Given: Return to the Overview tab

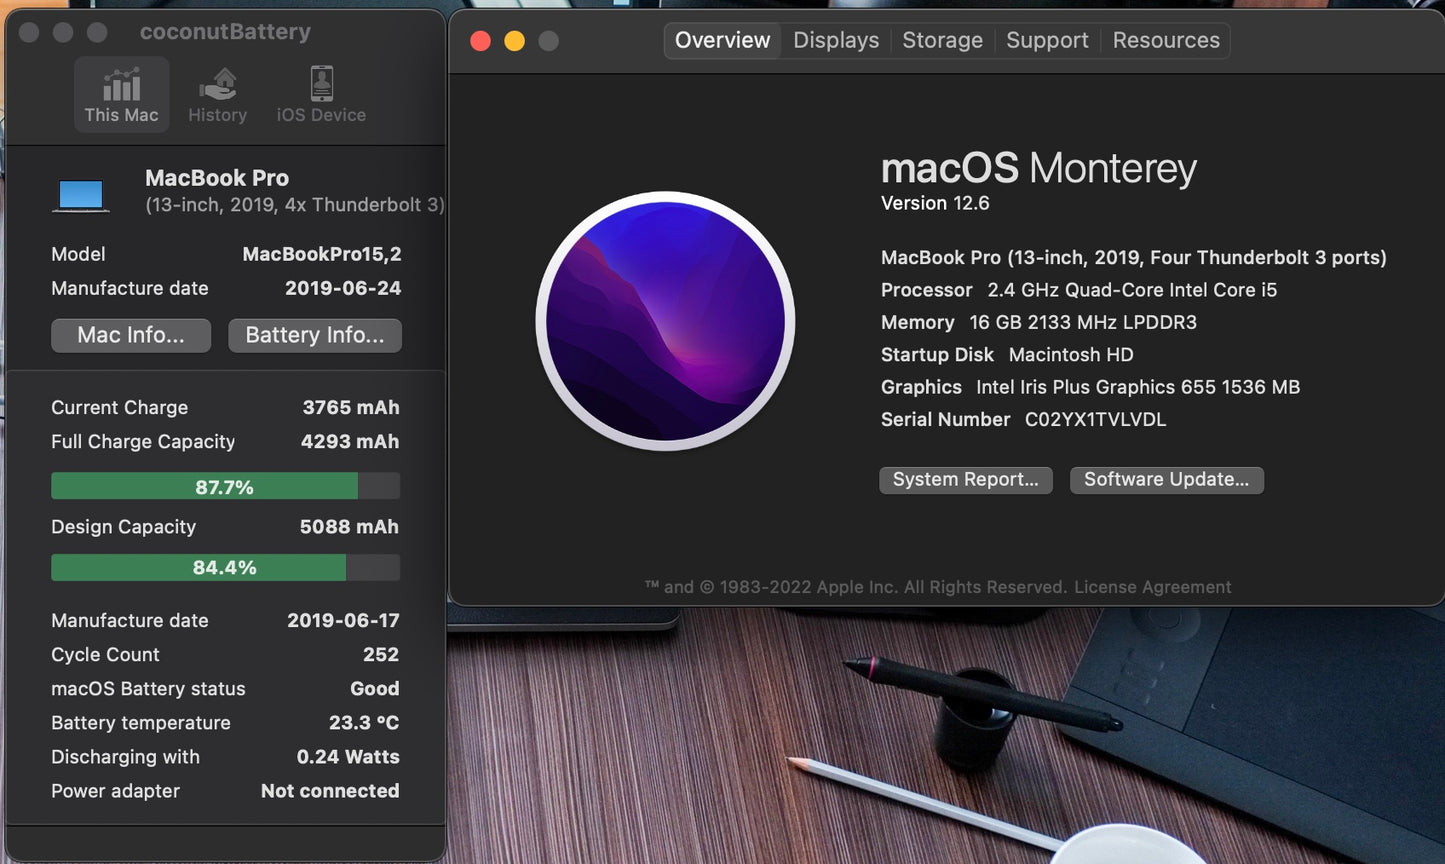Looking at the screenshot, I should pyautogui.click(x=722, y=40).
